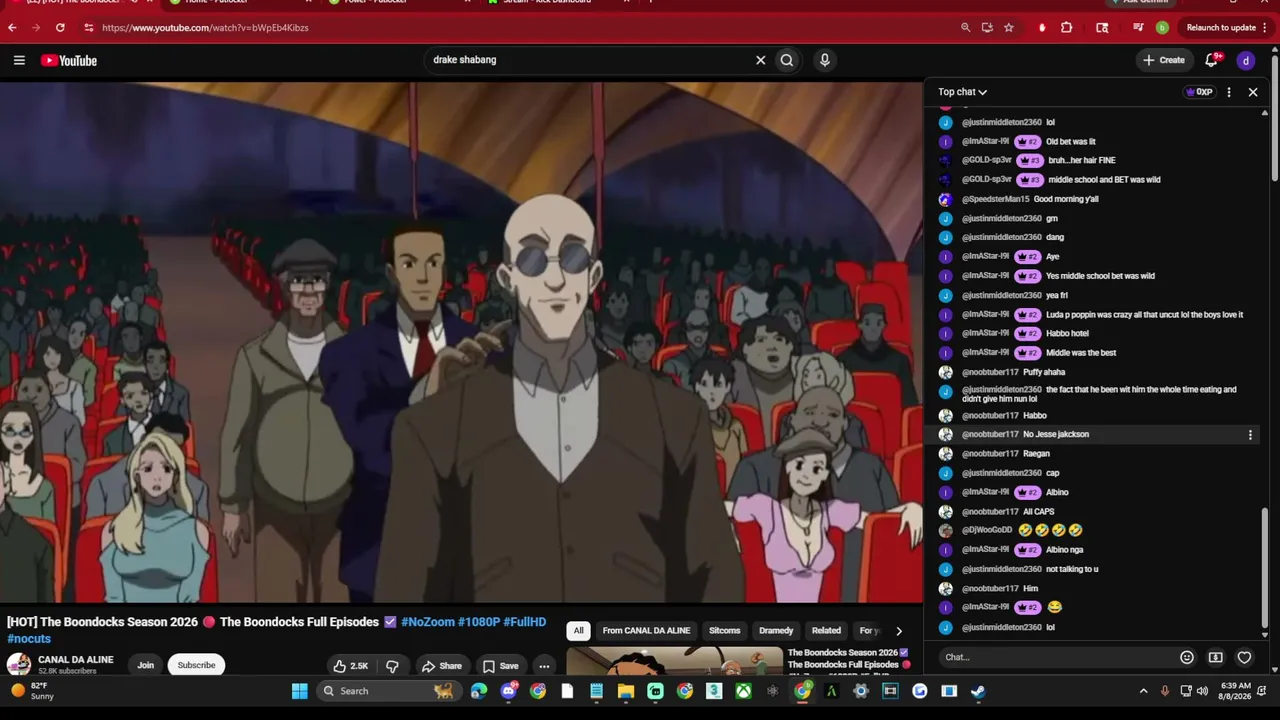Viewport: 1280px width, 720px height.
Task: Open the taskbar clock and date
Action: coord(1236,691)
